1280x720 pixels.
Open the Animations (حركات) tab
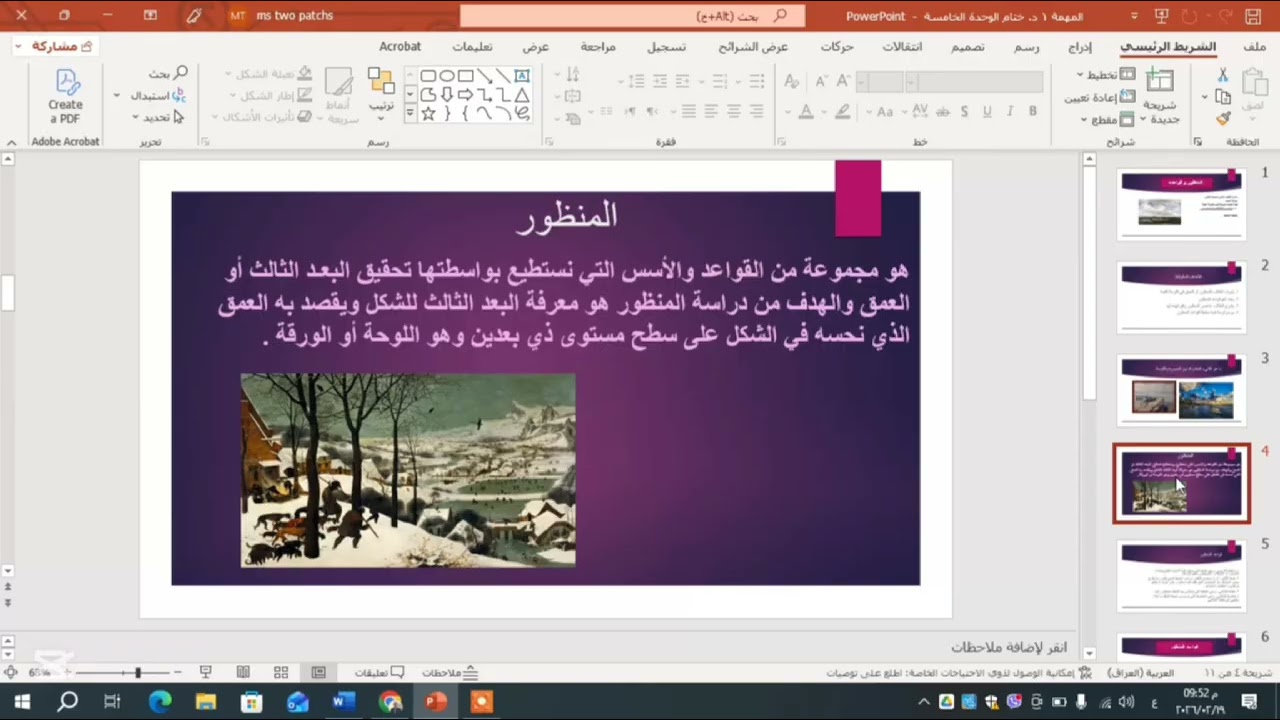837,47
